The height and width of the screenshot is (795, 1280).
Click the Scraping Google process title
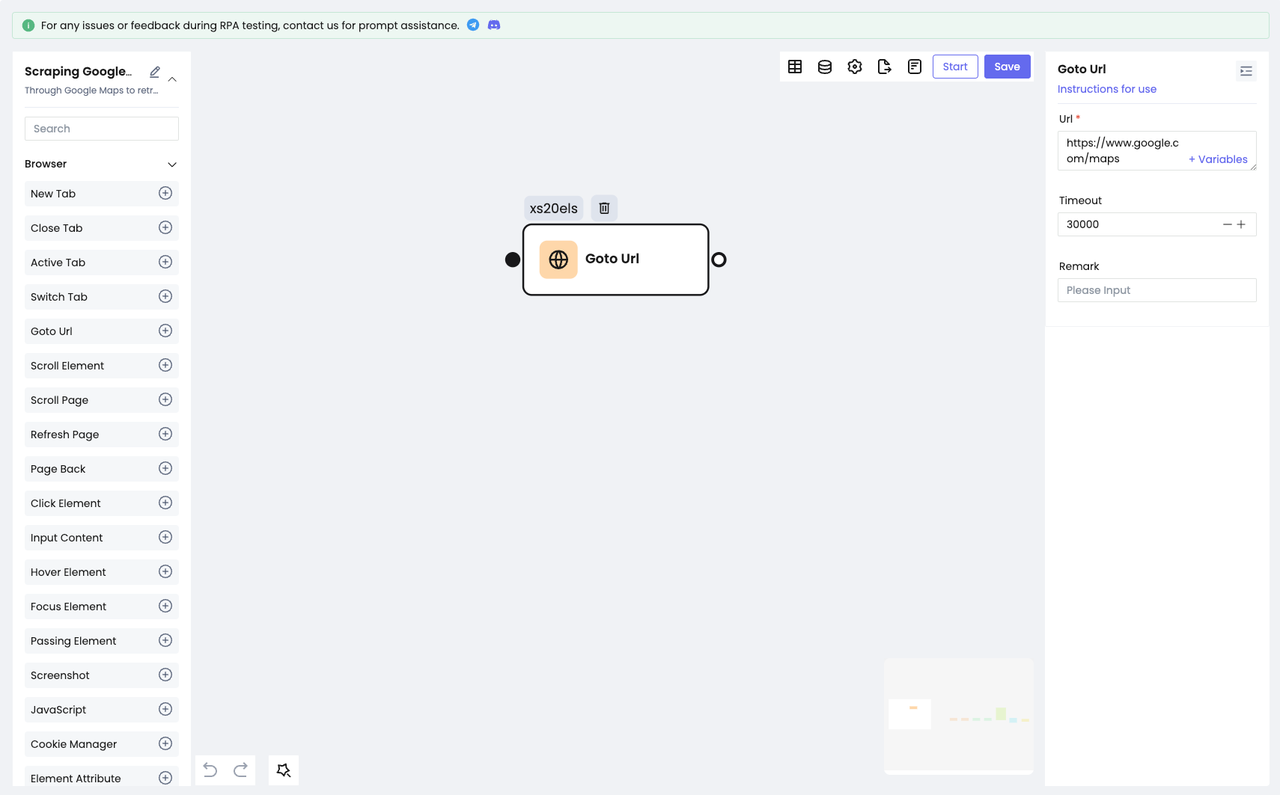pos(78,71)
